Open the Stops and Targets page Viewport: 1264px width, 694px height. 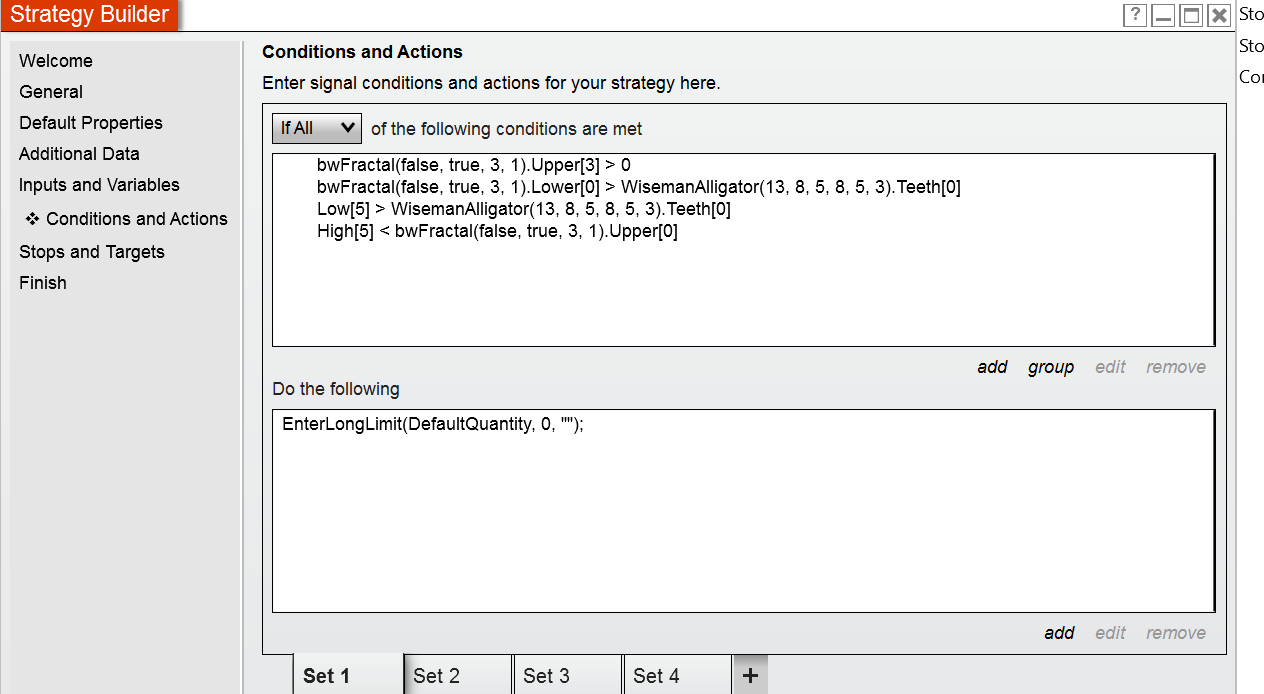pos(92,252)
